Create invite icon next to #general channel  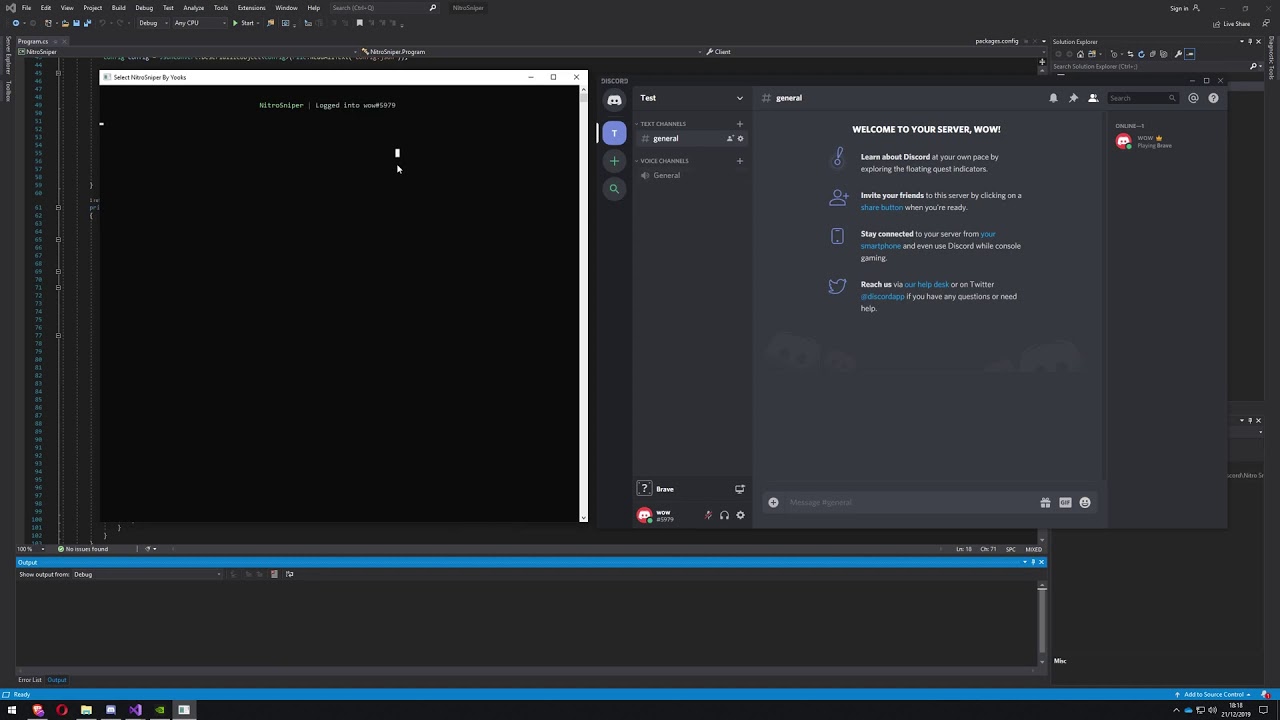[x=729, y=138]
